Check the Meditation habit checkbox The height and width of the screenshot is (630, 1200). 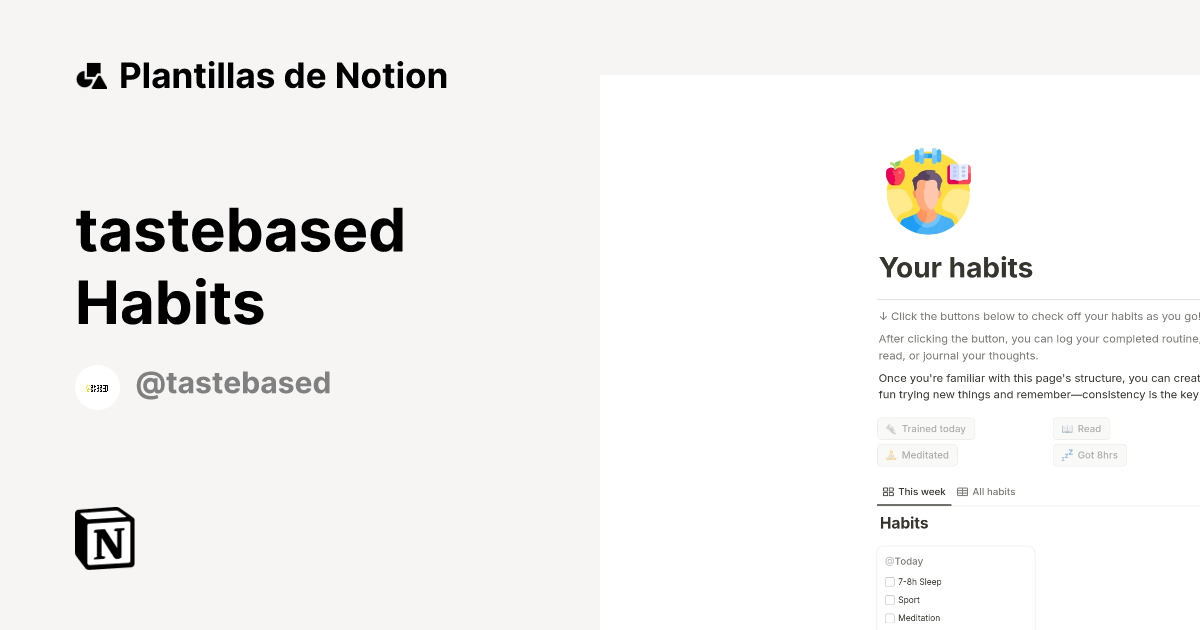point(890,617)
